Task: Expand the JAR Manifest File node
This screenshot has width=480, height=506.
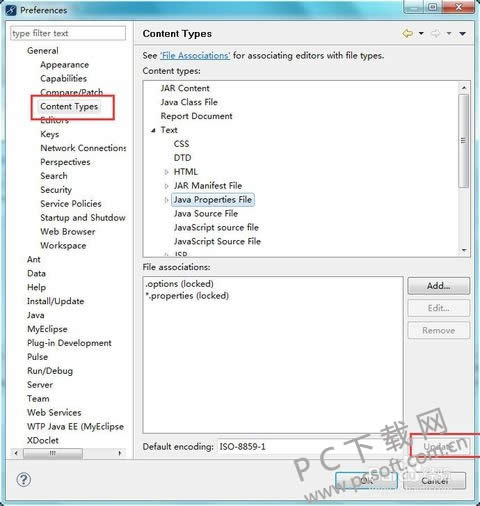Action: [x=166, y=186]
